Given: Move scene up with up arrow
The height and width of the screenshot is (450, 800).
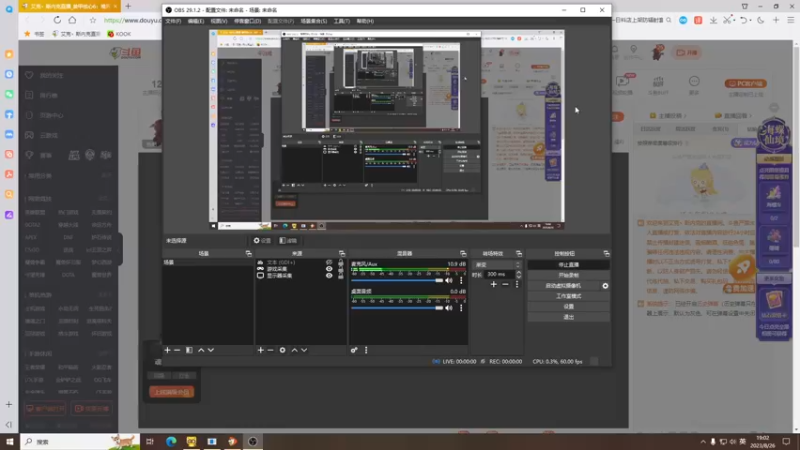Looking at the screenshot, I should 201,350.
